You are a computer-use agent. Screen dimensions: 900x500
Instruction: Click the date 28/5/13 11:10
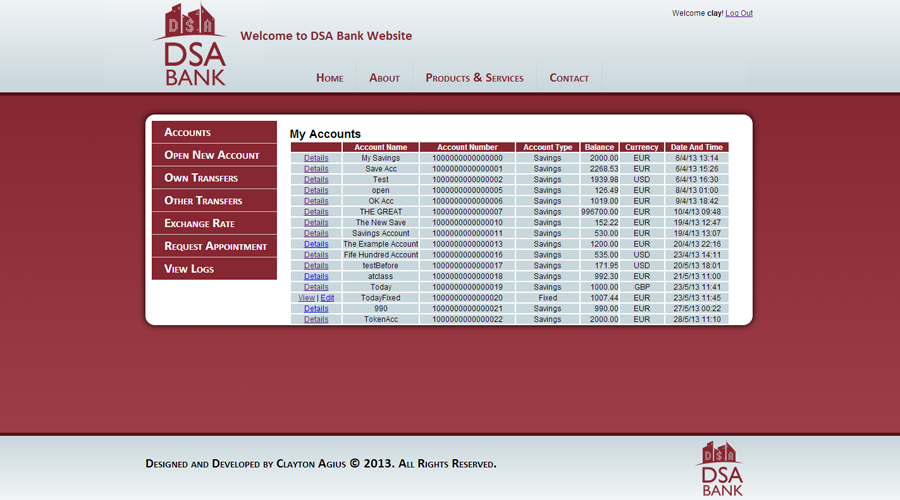697,319
